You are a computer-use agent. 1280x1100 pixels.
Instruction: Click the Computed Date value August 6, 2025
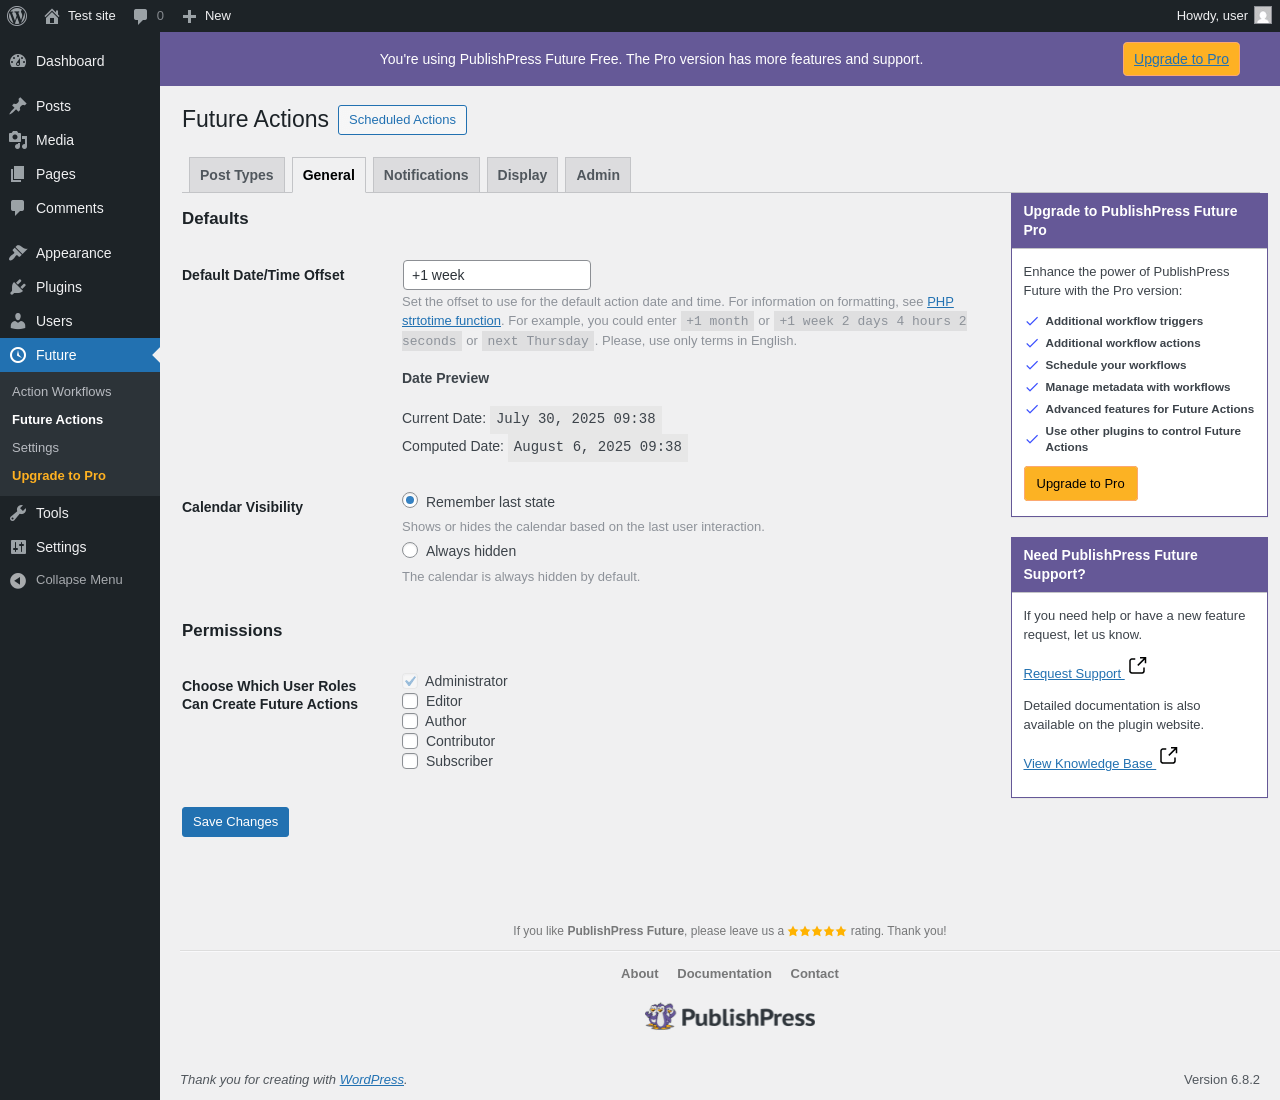click(x=598, y=447)
